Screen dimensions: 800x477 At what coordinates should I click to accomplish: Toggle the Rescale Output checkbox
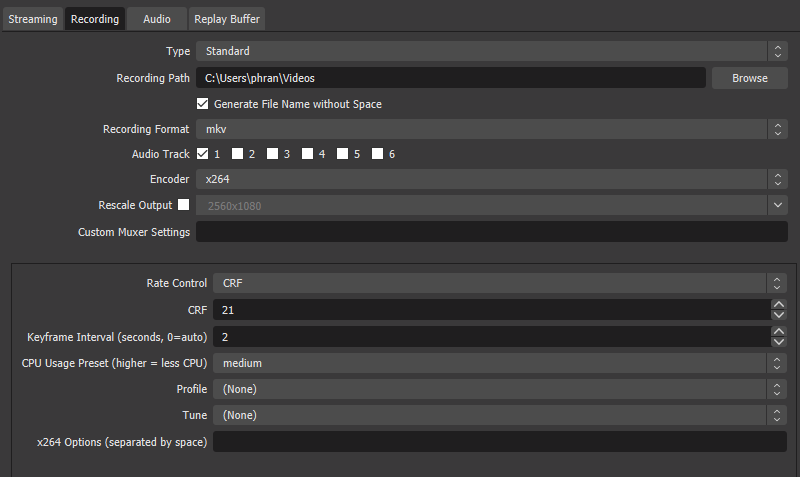coord(183,205)
